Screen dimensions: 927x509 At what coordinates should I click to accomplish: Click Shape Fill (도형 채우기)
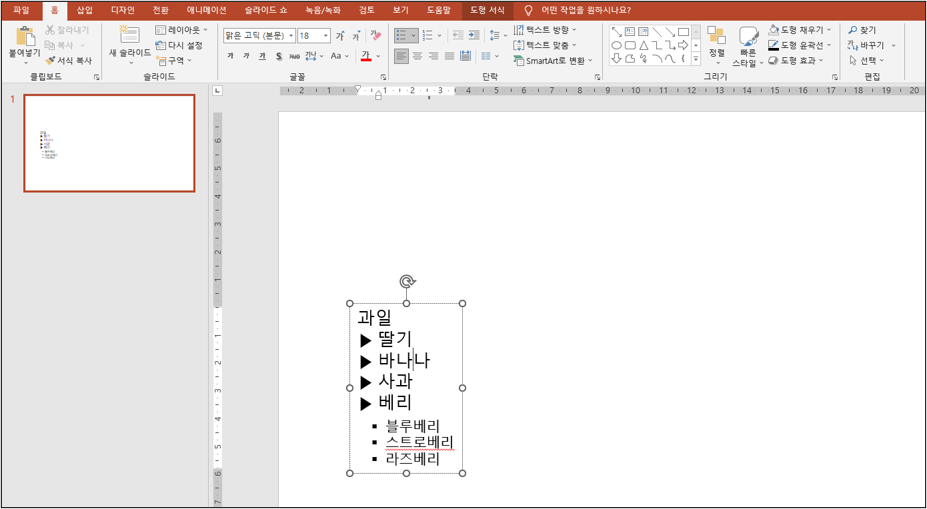point(800,30)
